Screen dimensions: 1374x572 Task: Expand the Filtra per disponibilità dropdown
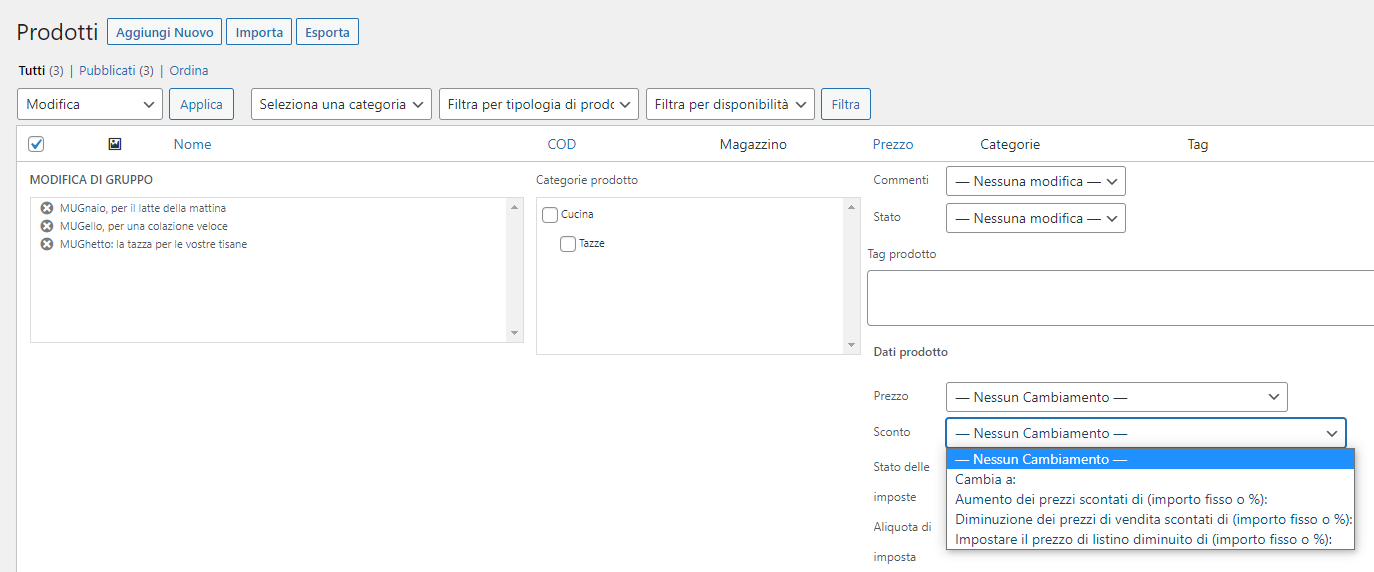tap(730, 104)
